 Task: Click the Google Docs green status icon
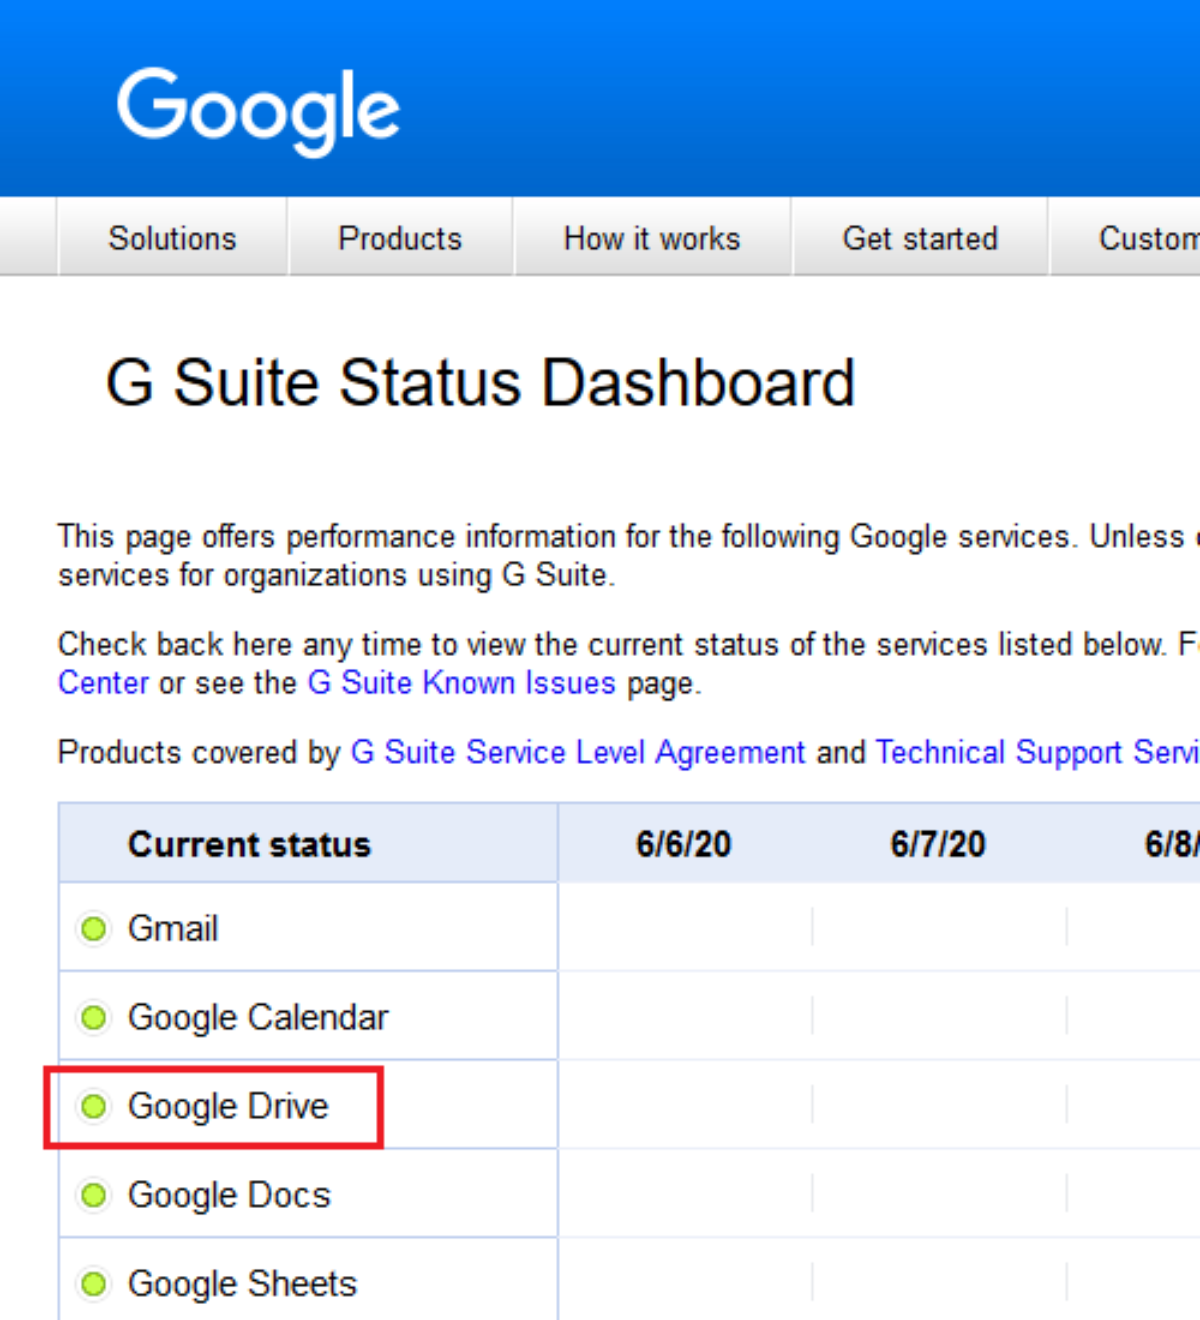94,1195
